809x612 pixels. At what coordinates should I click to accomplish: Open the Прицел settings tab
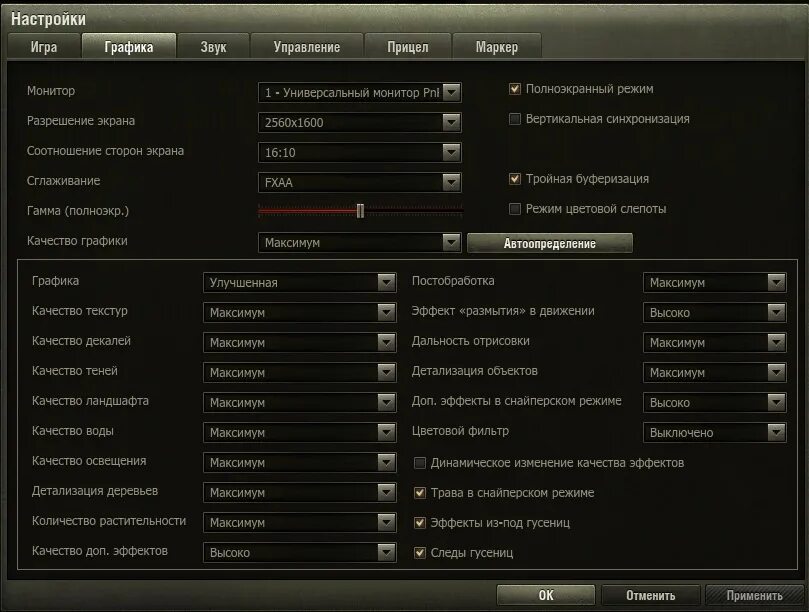click(407, 45)
